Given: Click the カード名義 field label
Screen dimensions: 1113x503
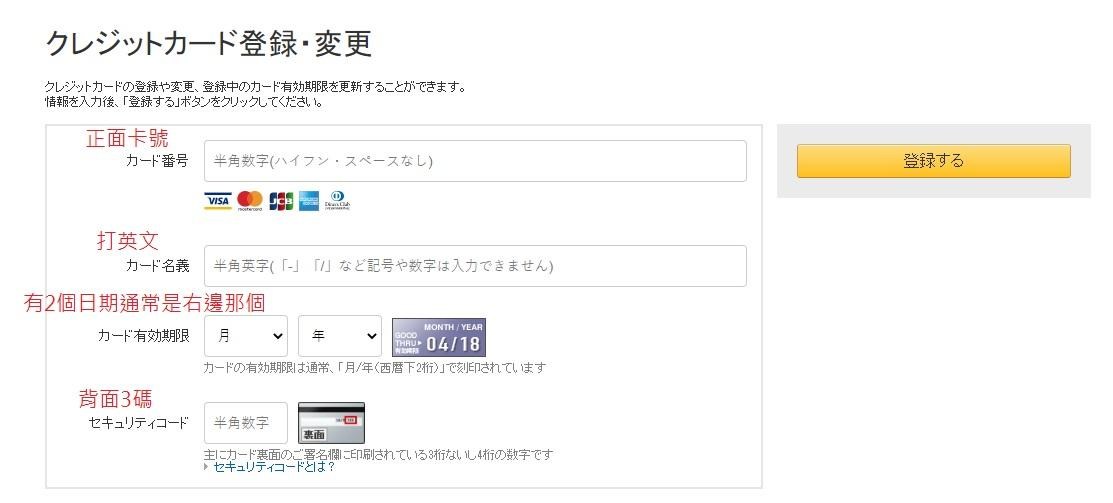Looking at the screenshot, I should pyautogui.click(x=156, y=266).
